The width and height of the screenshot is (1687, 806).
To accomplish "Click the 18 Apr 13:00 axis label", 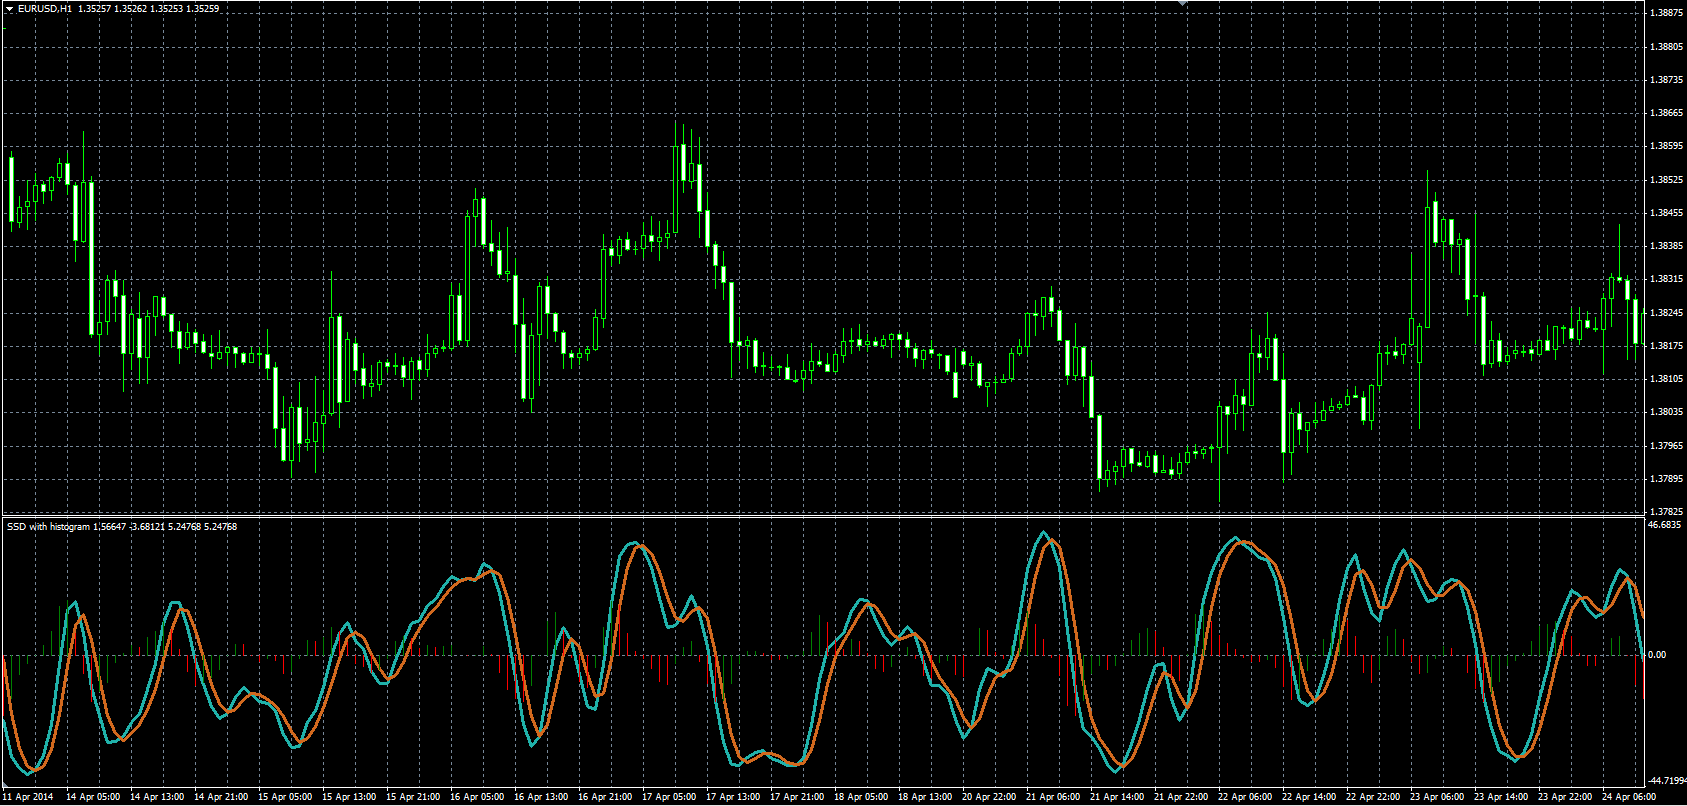I will click(x=925, y=797).
